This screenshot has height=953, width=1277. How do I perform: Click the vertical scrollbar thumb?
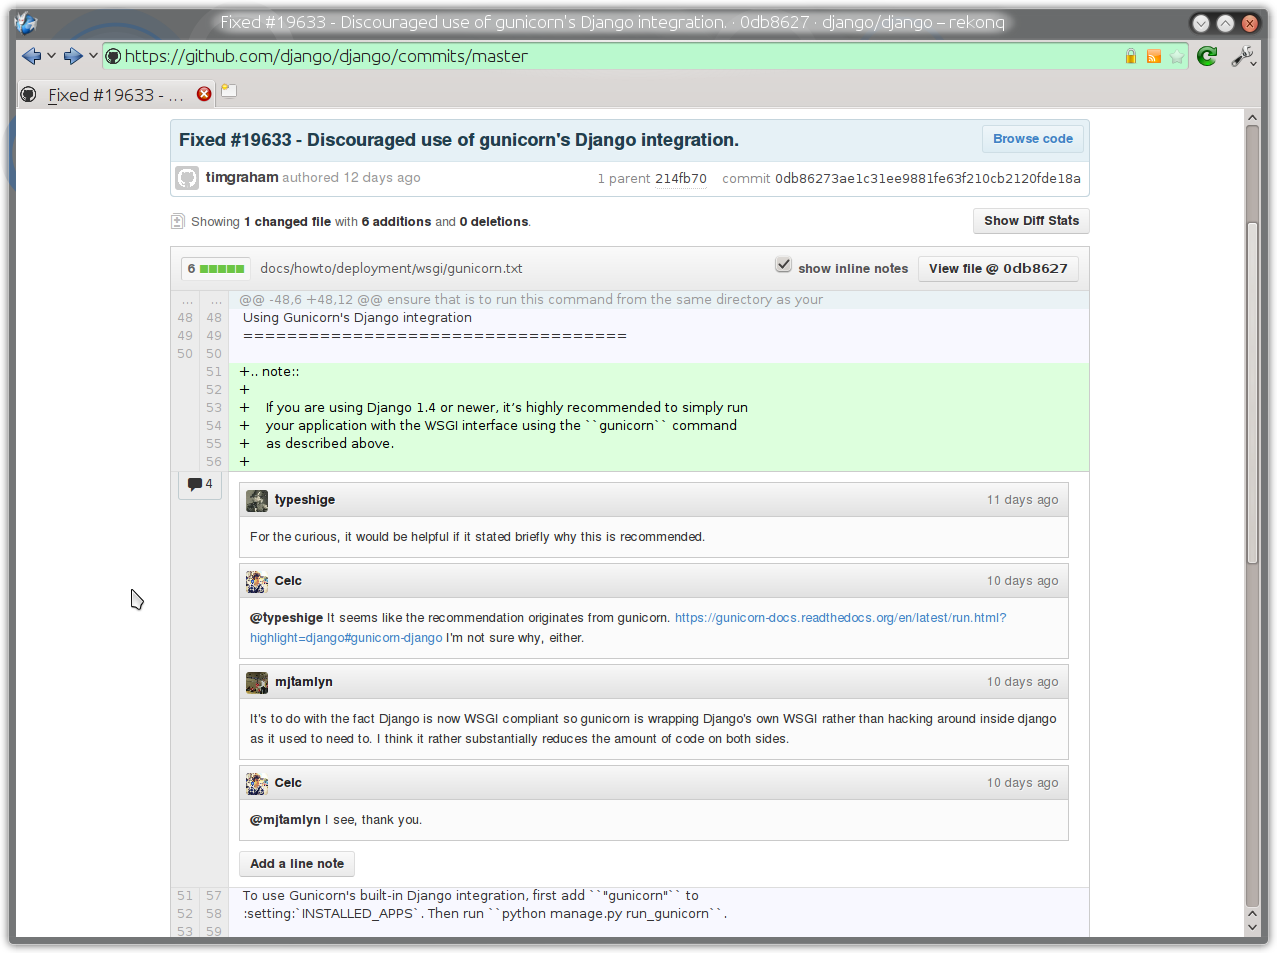click(1252, 394)
